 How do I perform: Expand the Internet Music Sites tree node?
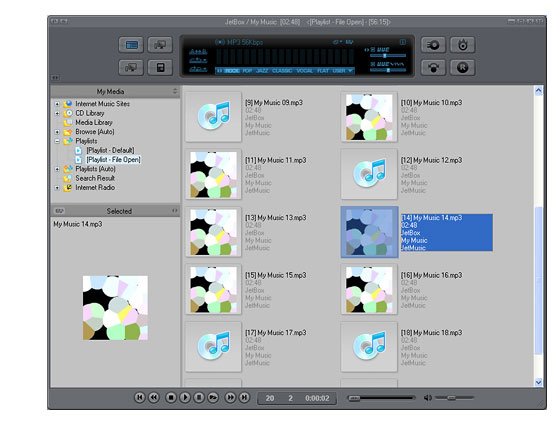pyautogui.click(x=57, y=104)
